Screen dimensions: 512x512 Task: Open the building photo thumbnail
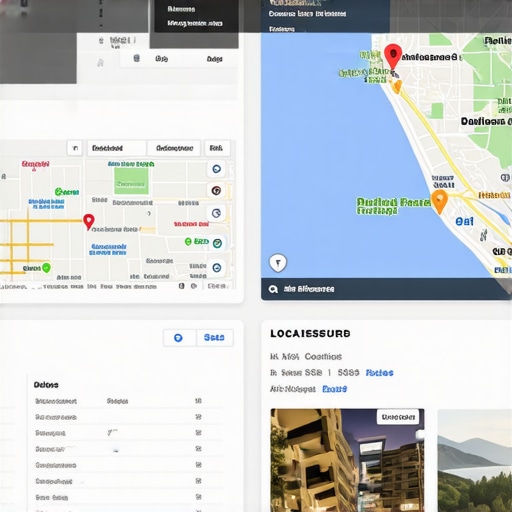(347, 460)
